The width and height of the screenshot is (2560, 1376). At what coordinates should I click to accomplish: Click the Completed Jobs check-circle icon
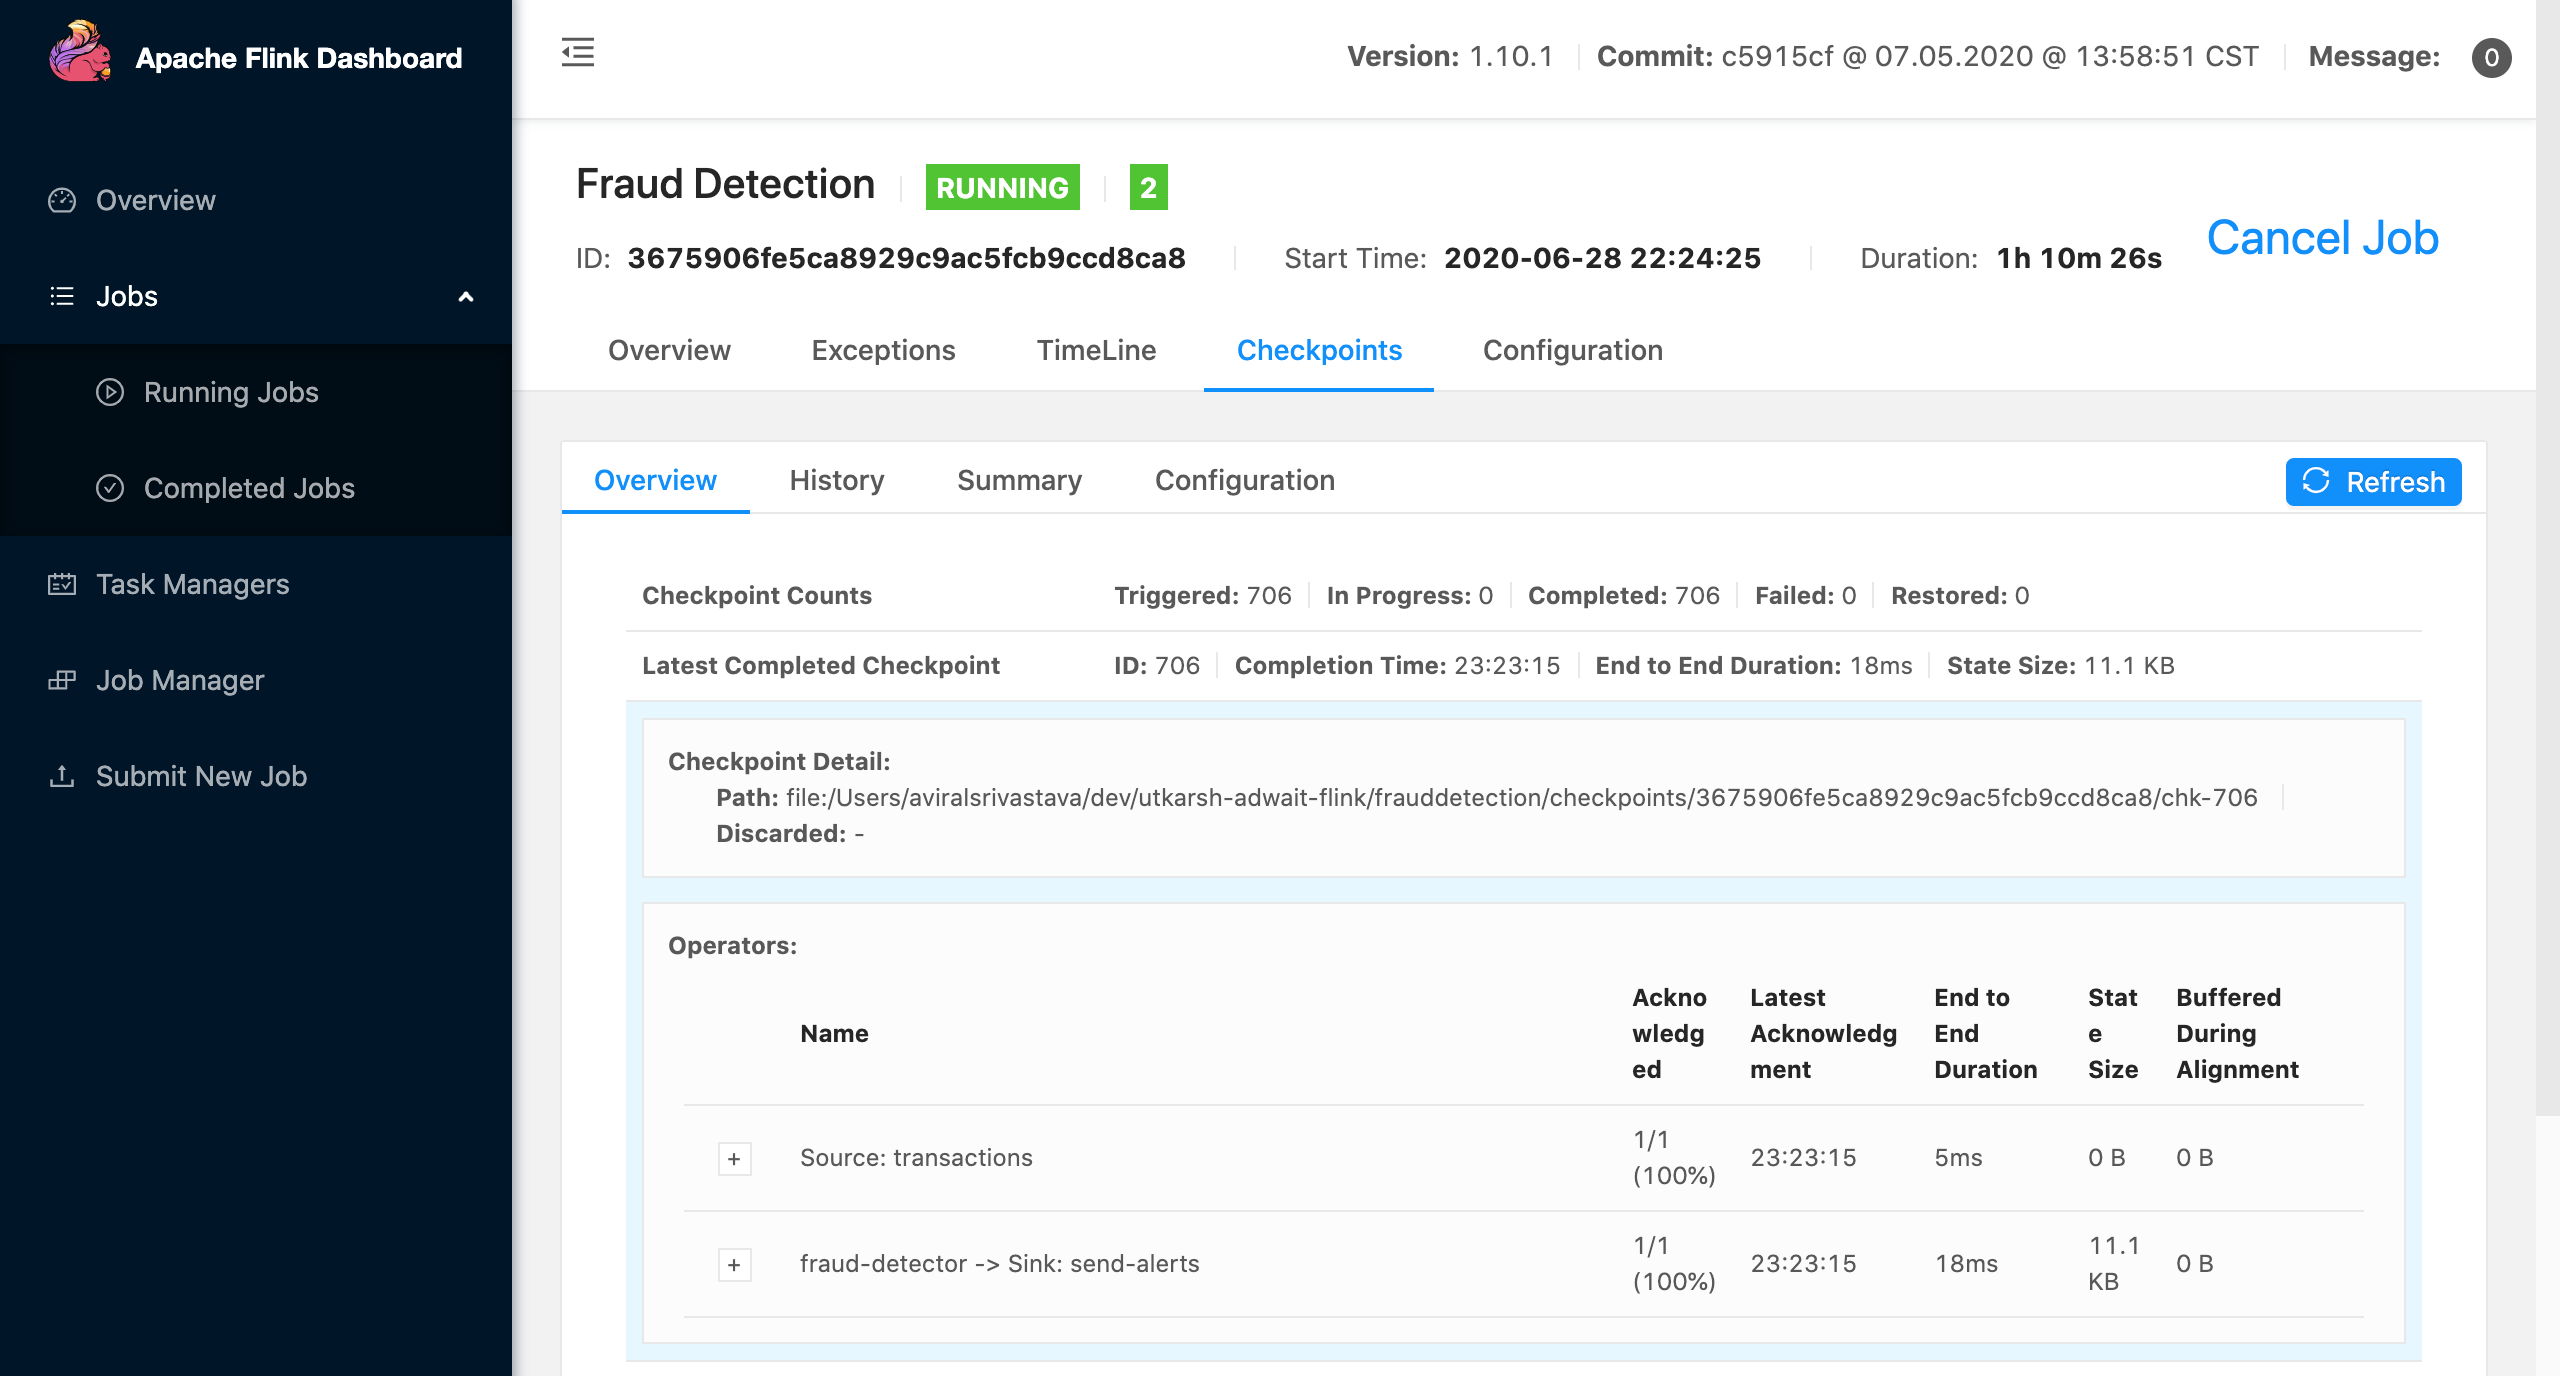pyautogui.click(x=110, y=488)
